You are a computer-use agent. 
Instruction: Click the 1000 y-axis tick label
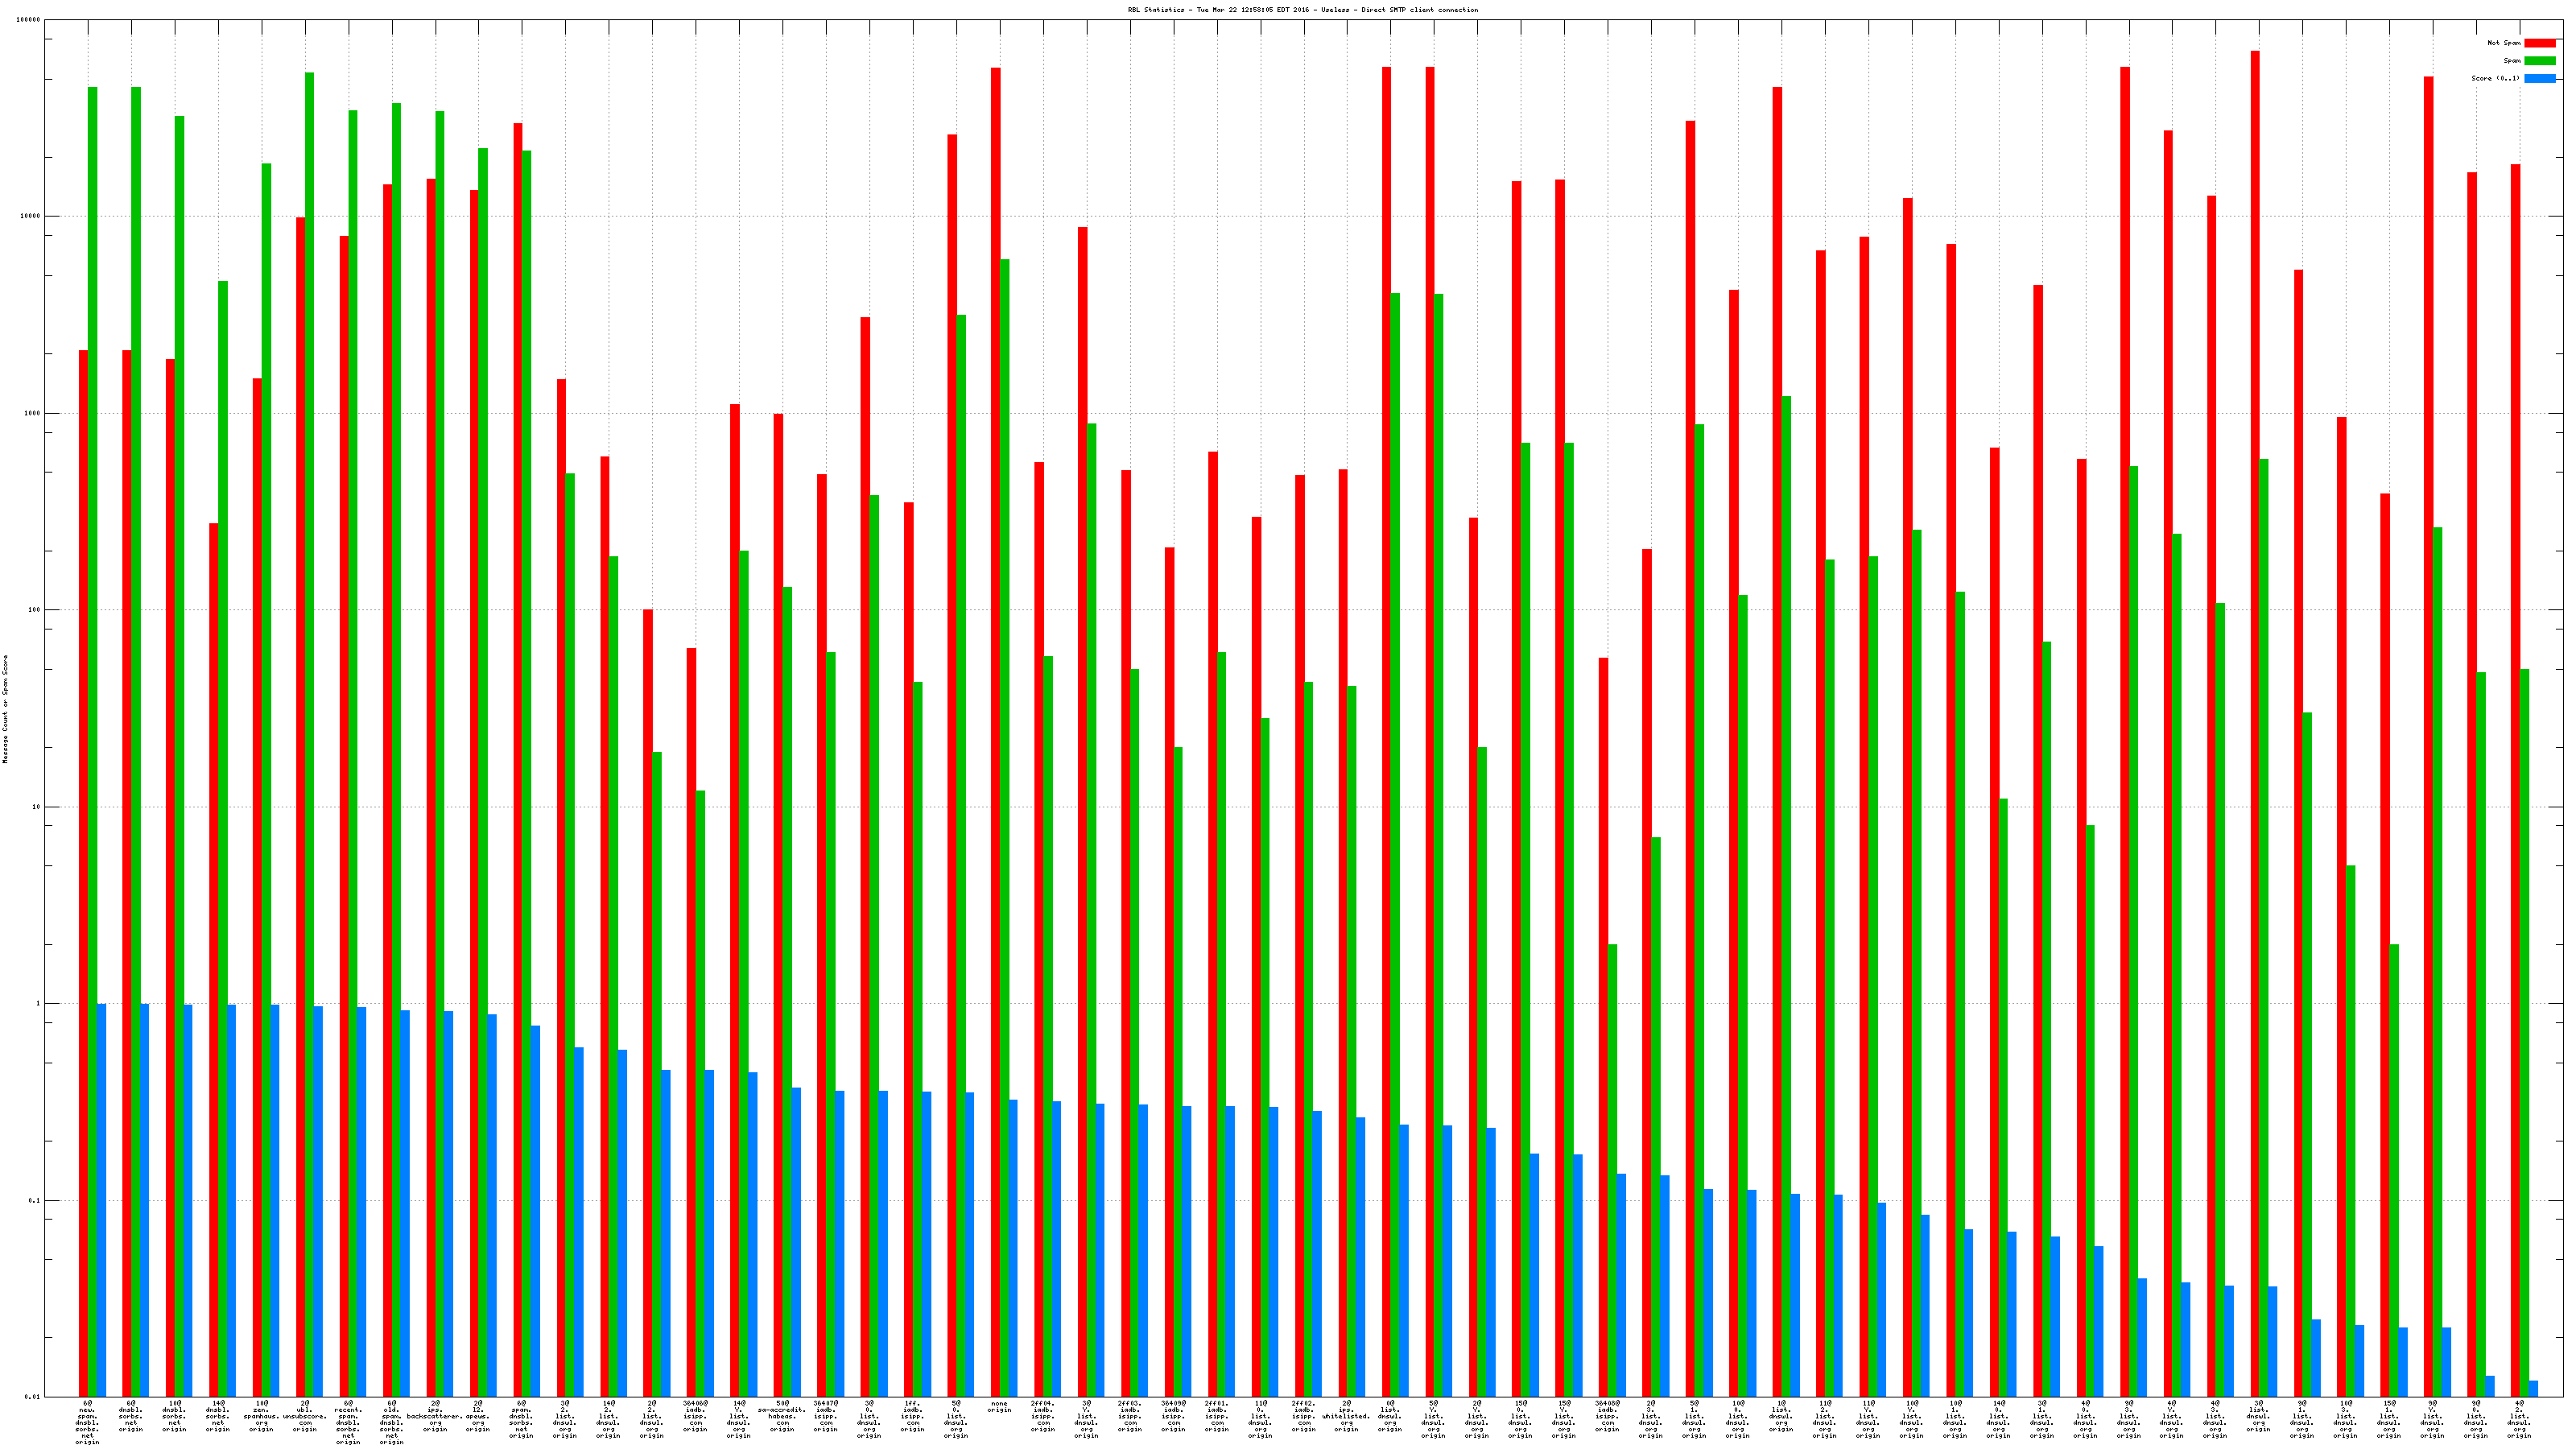click(32, 413)
